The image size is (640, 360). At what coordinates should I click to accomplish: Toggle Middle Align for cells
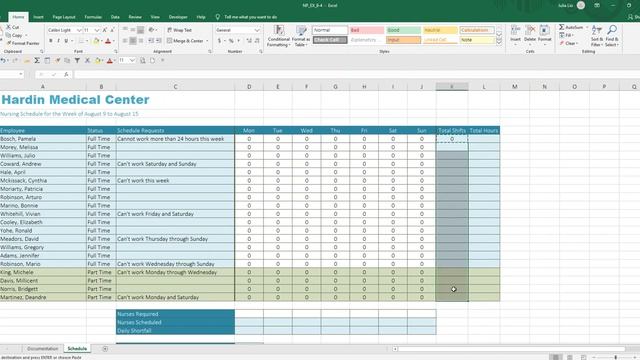[x=133, y=30]
